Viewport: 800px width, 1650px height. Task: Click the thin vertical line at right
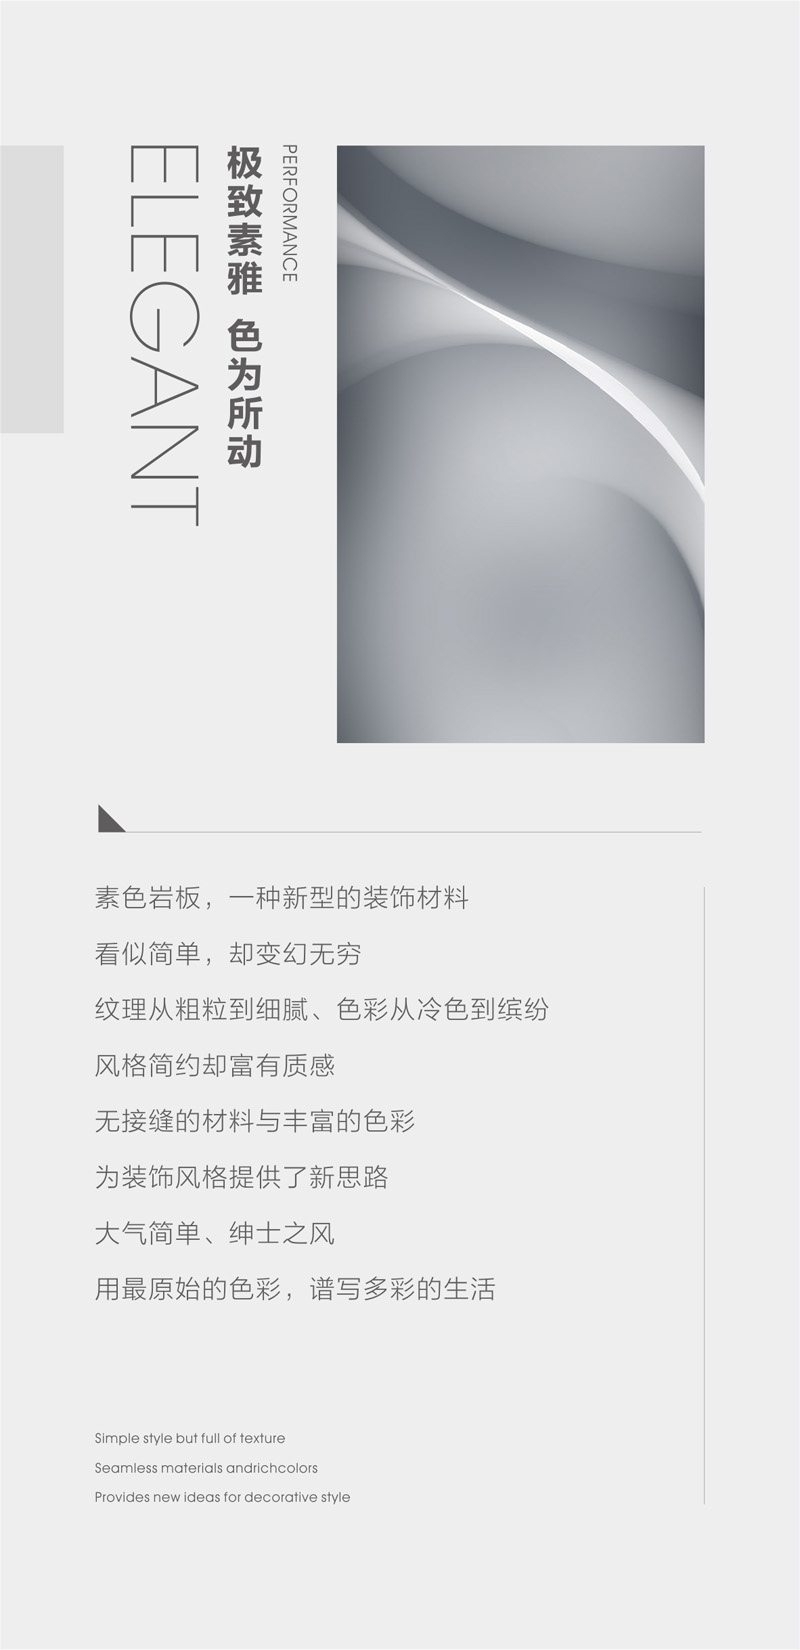pos(704,1195)
